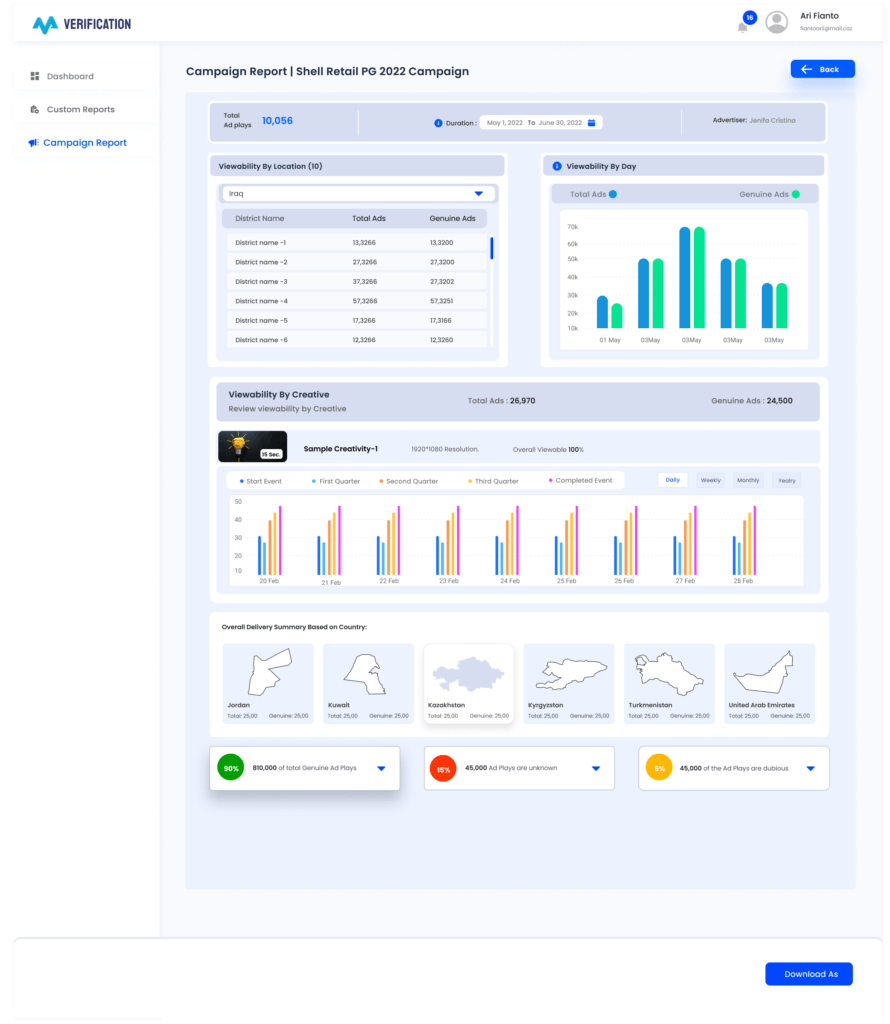
Task: Open the user profile avatar
Action: [x=776, y=23]
